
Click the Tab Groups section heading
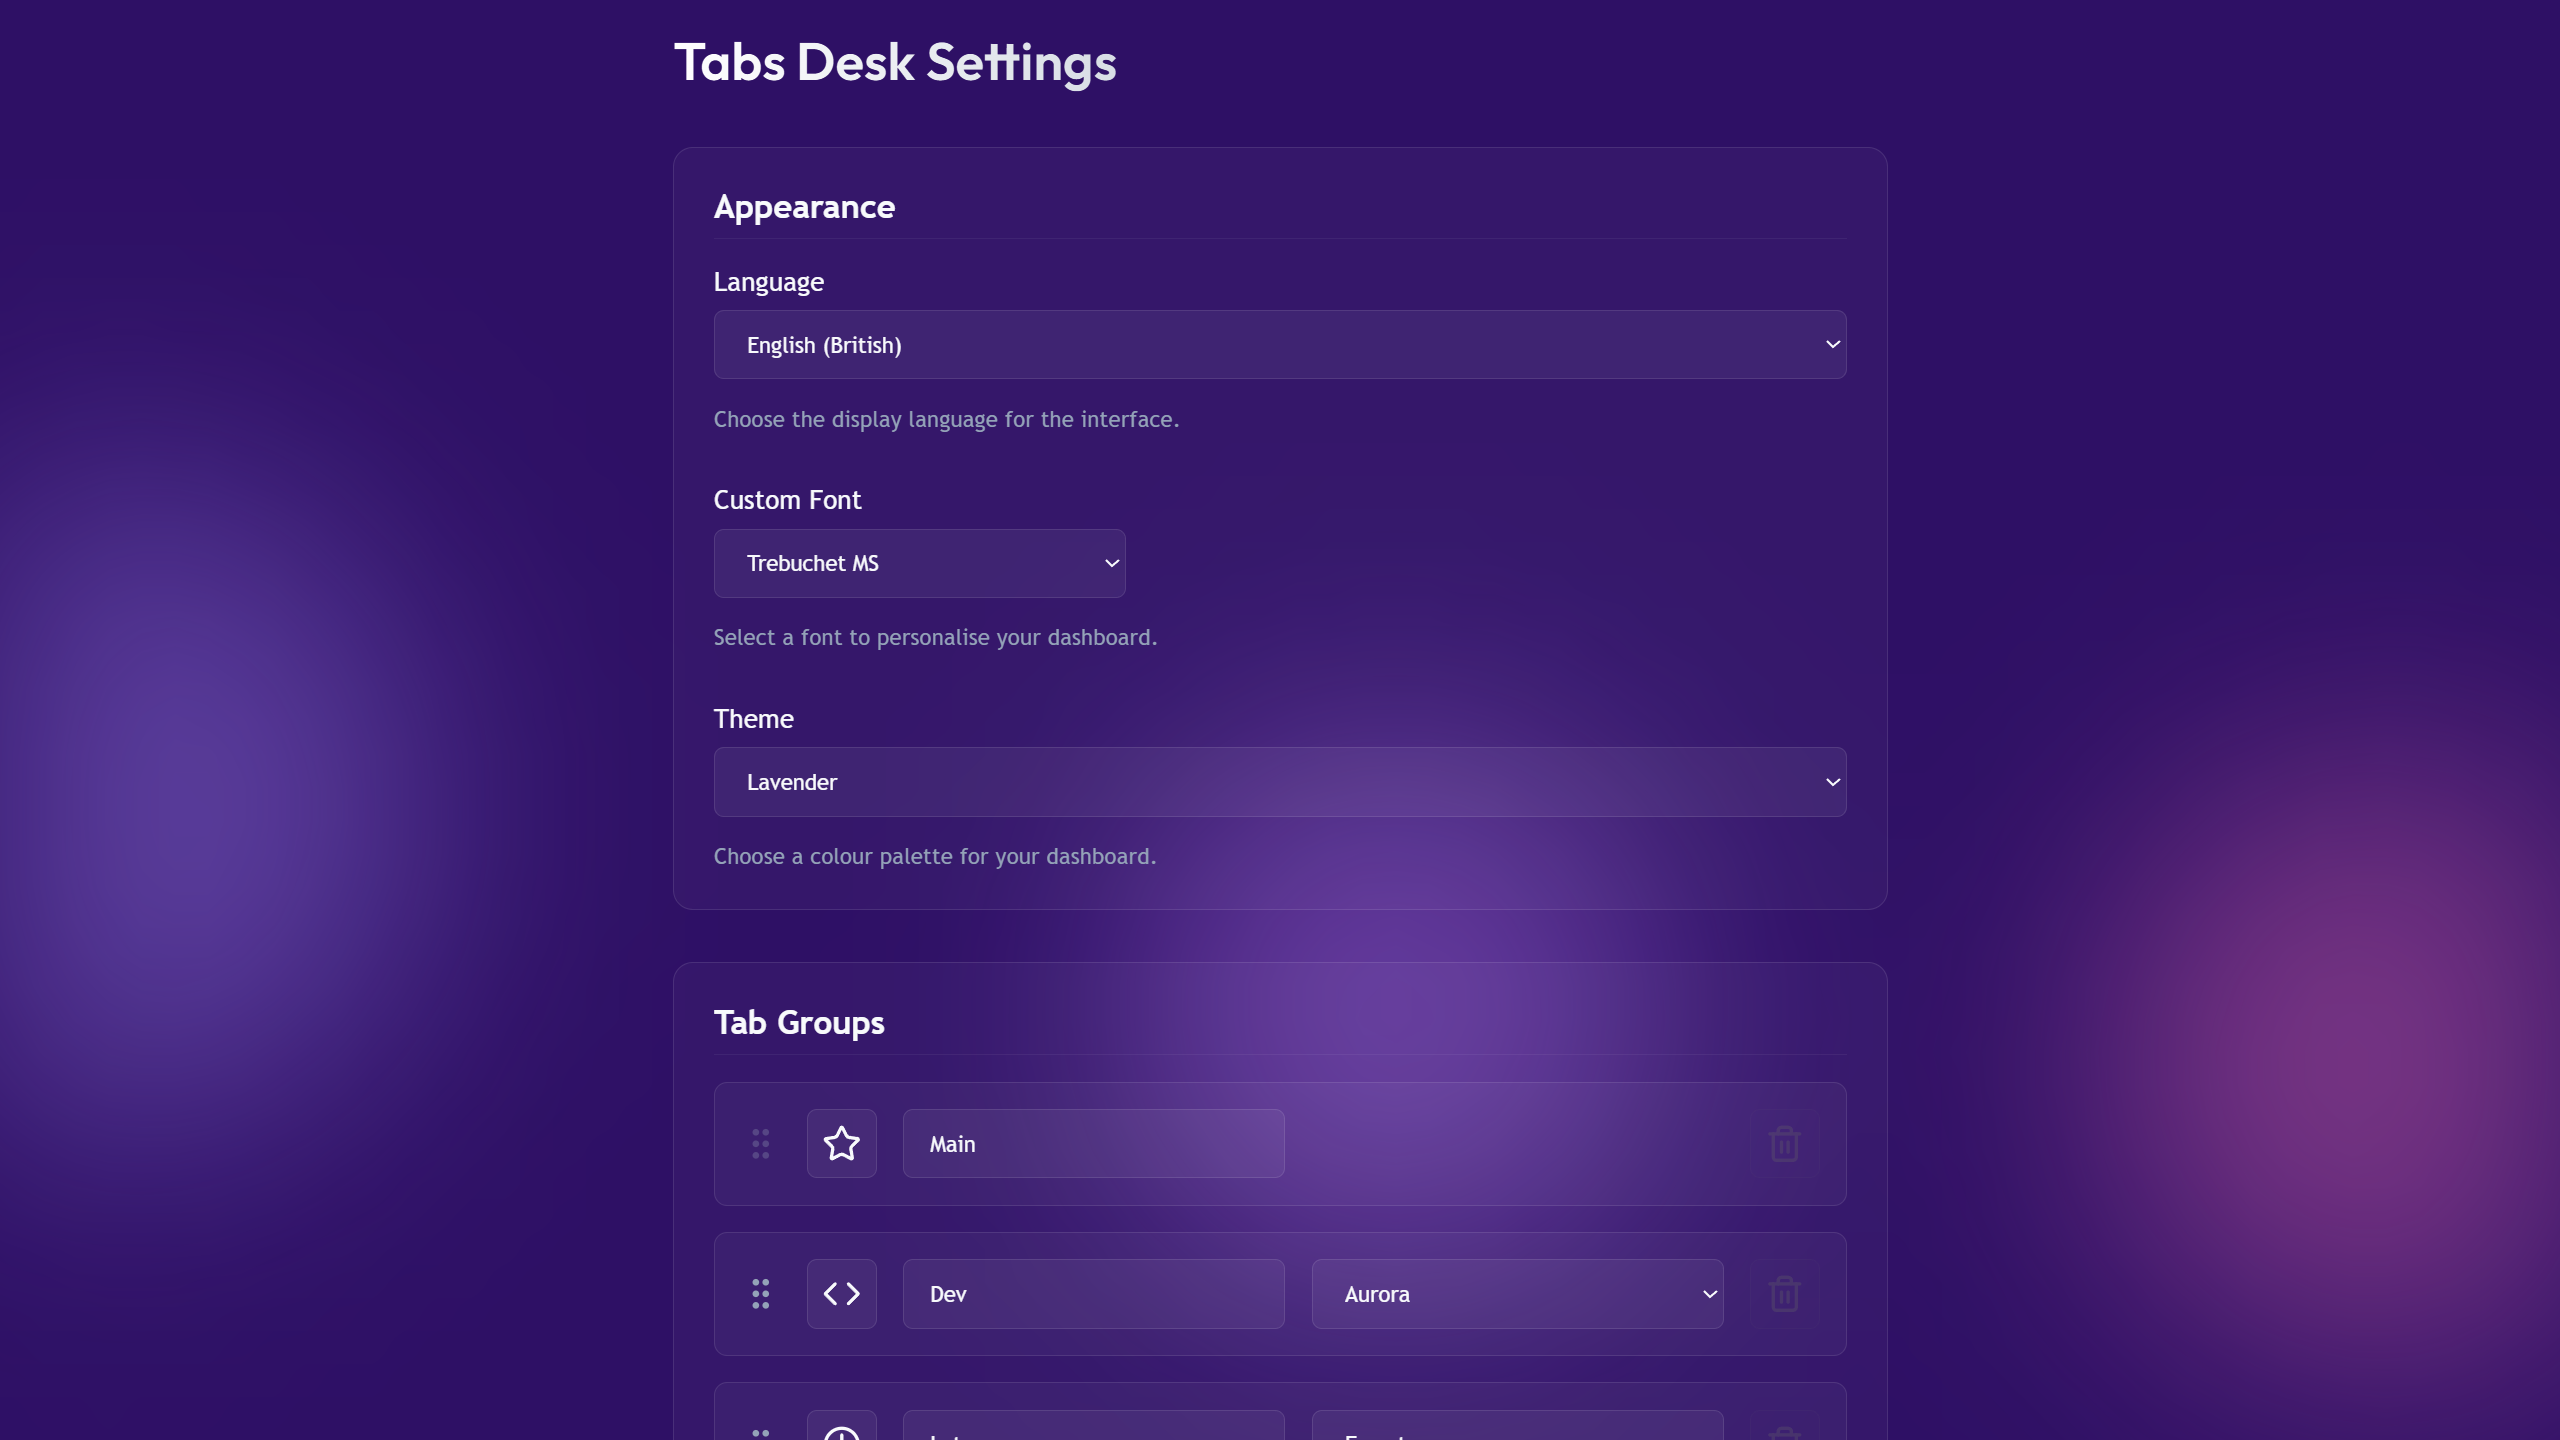798,1021
